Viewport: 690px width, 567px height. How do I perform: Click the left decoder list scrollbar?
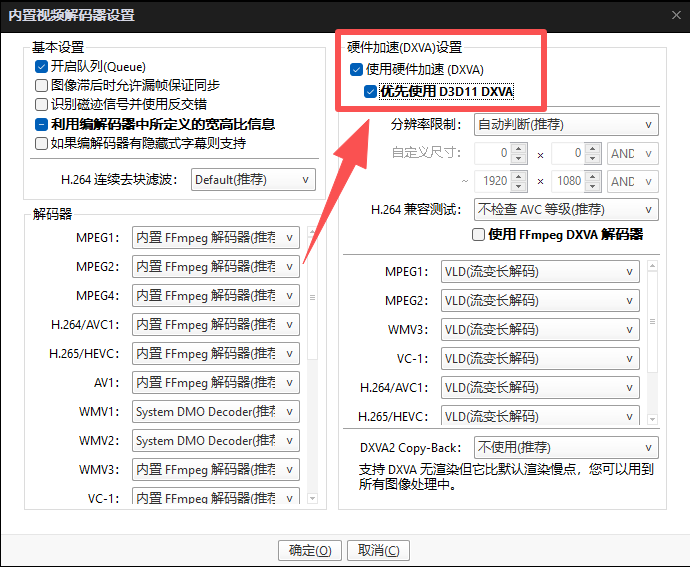313,300
